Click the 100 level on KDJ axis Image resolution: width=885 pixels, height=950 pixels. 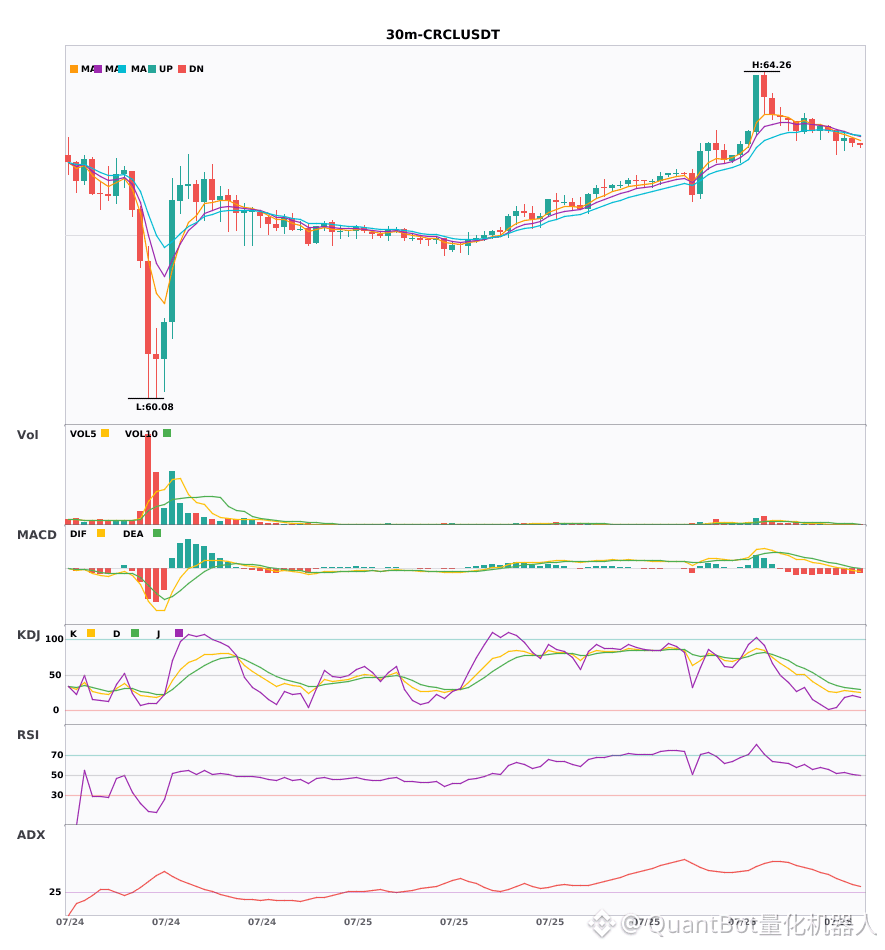pos(54,639)
